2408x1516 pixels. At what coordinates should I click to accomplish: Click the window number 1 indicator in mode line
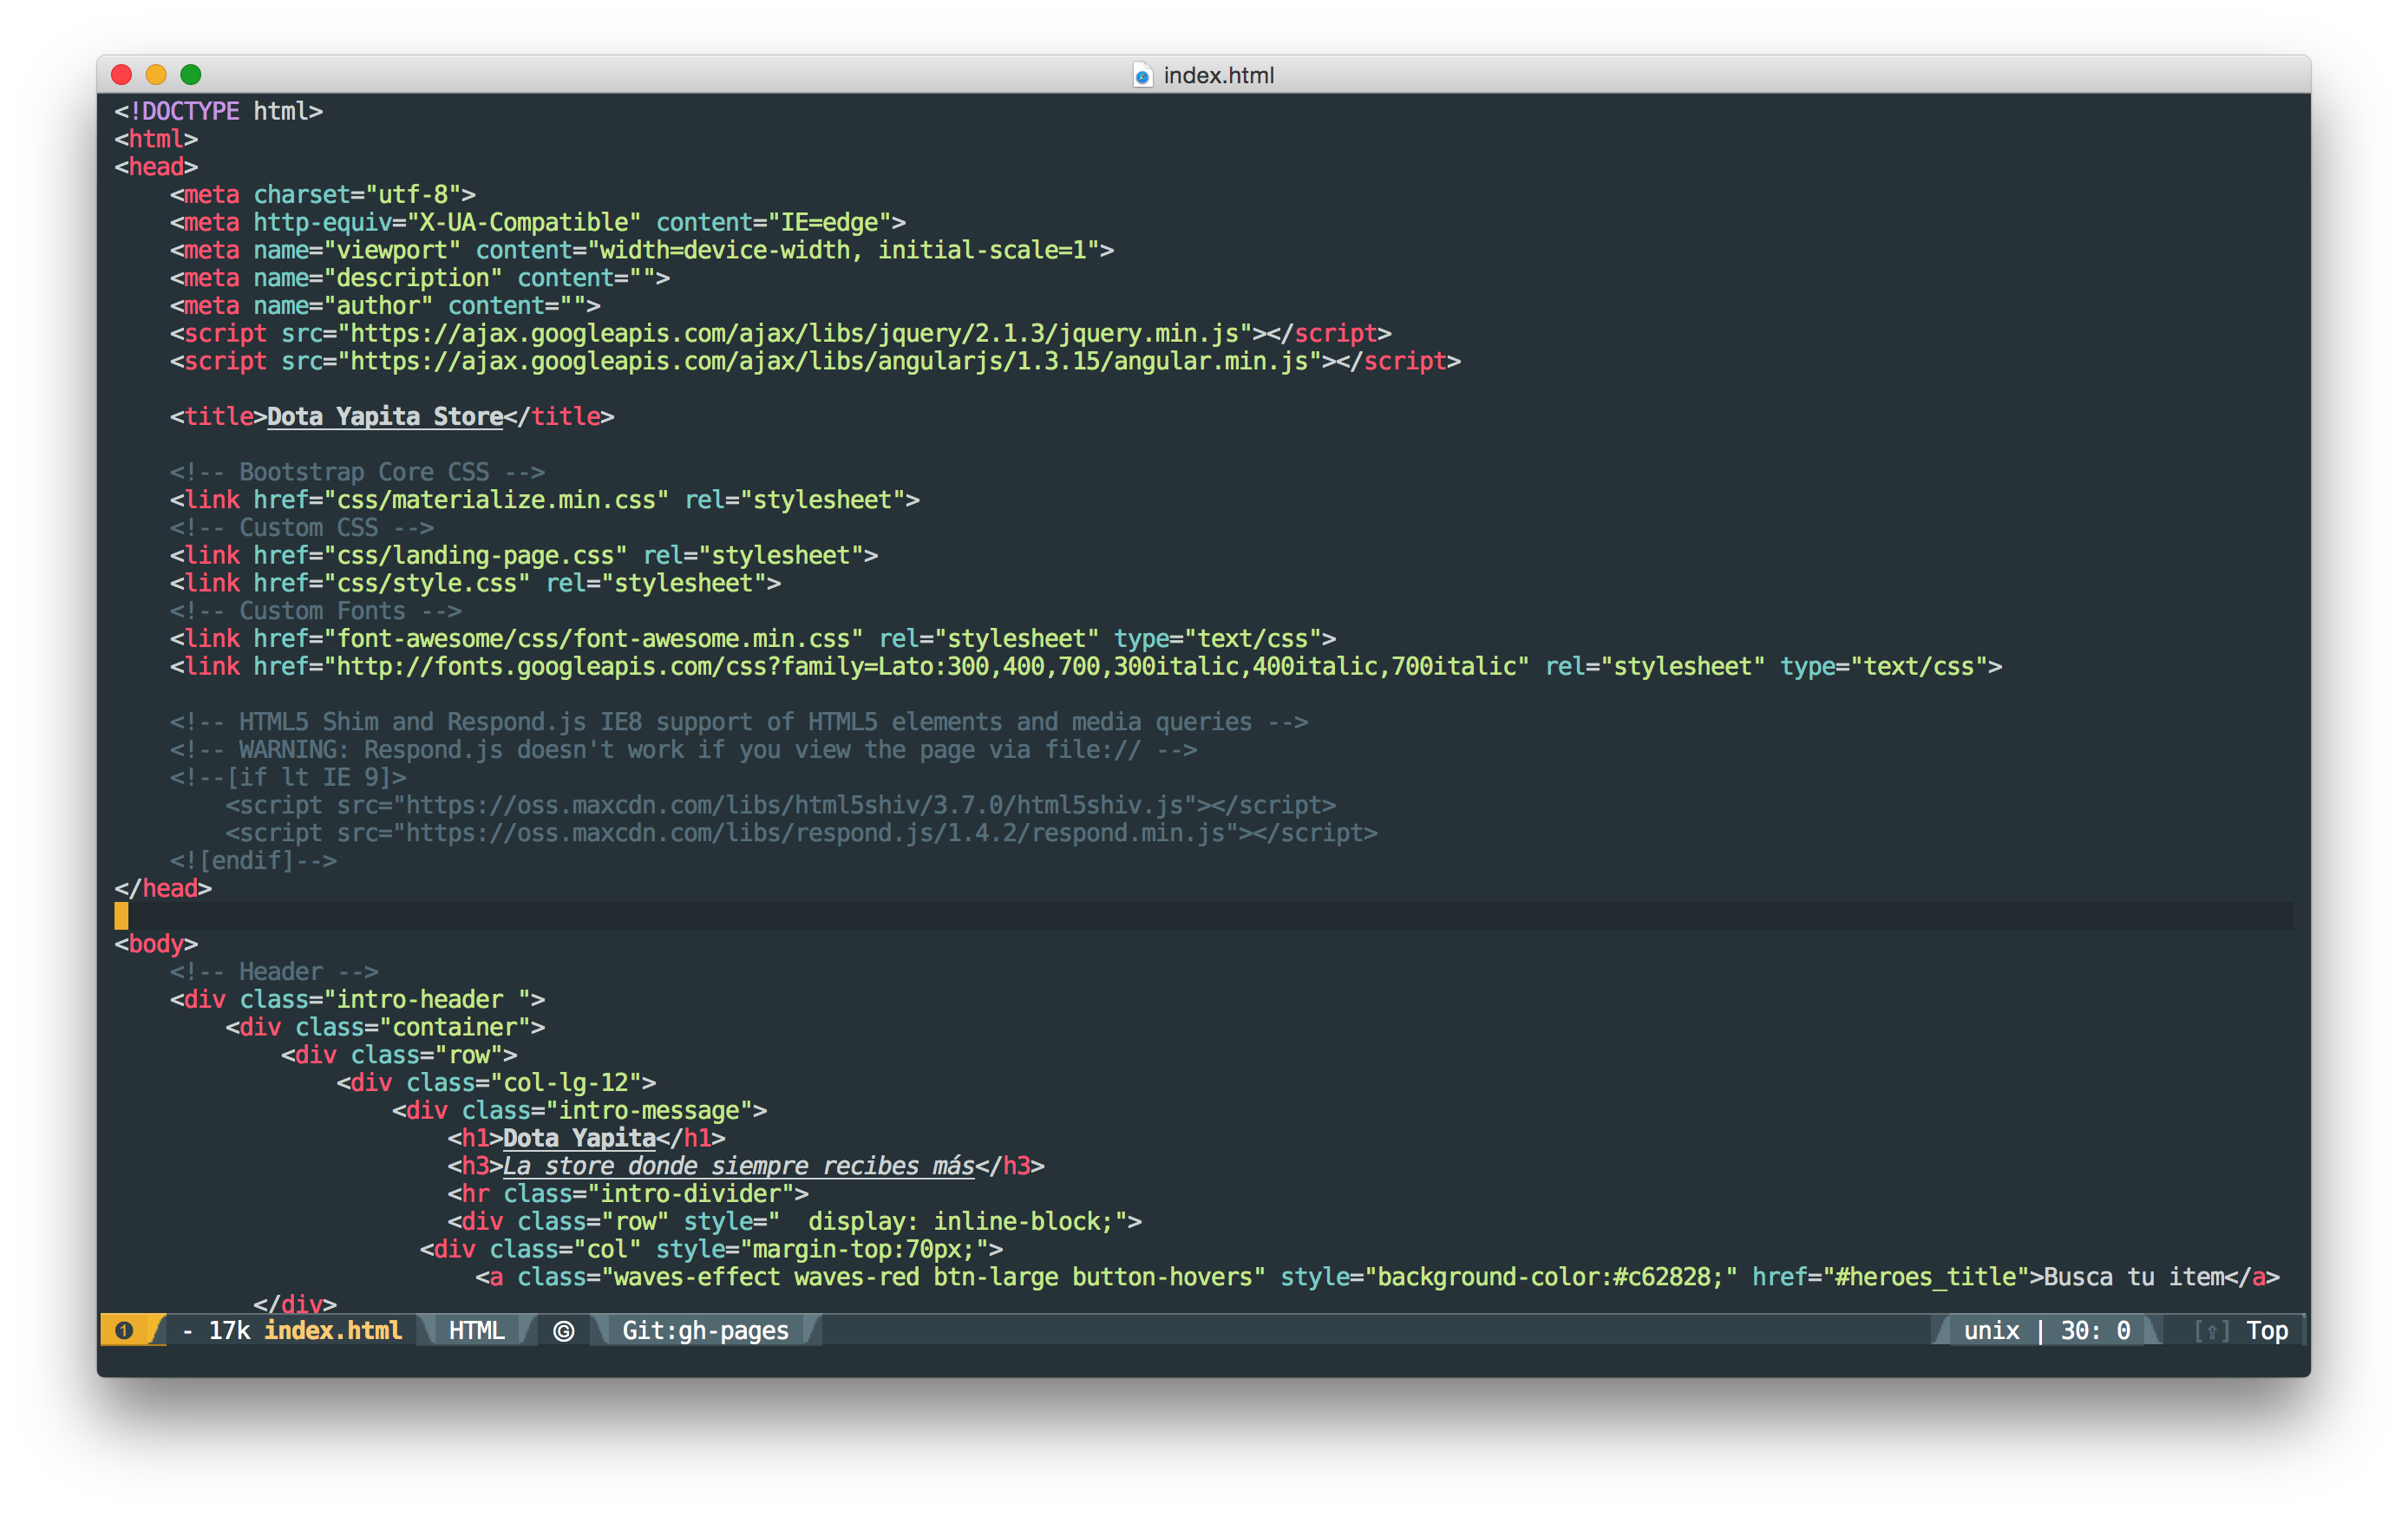click(x=124, y=1330)
